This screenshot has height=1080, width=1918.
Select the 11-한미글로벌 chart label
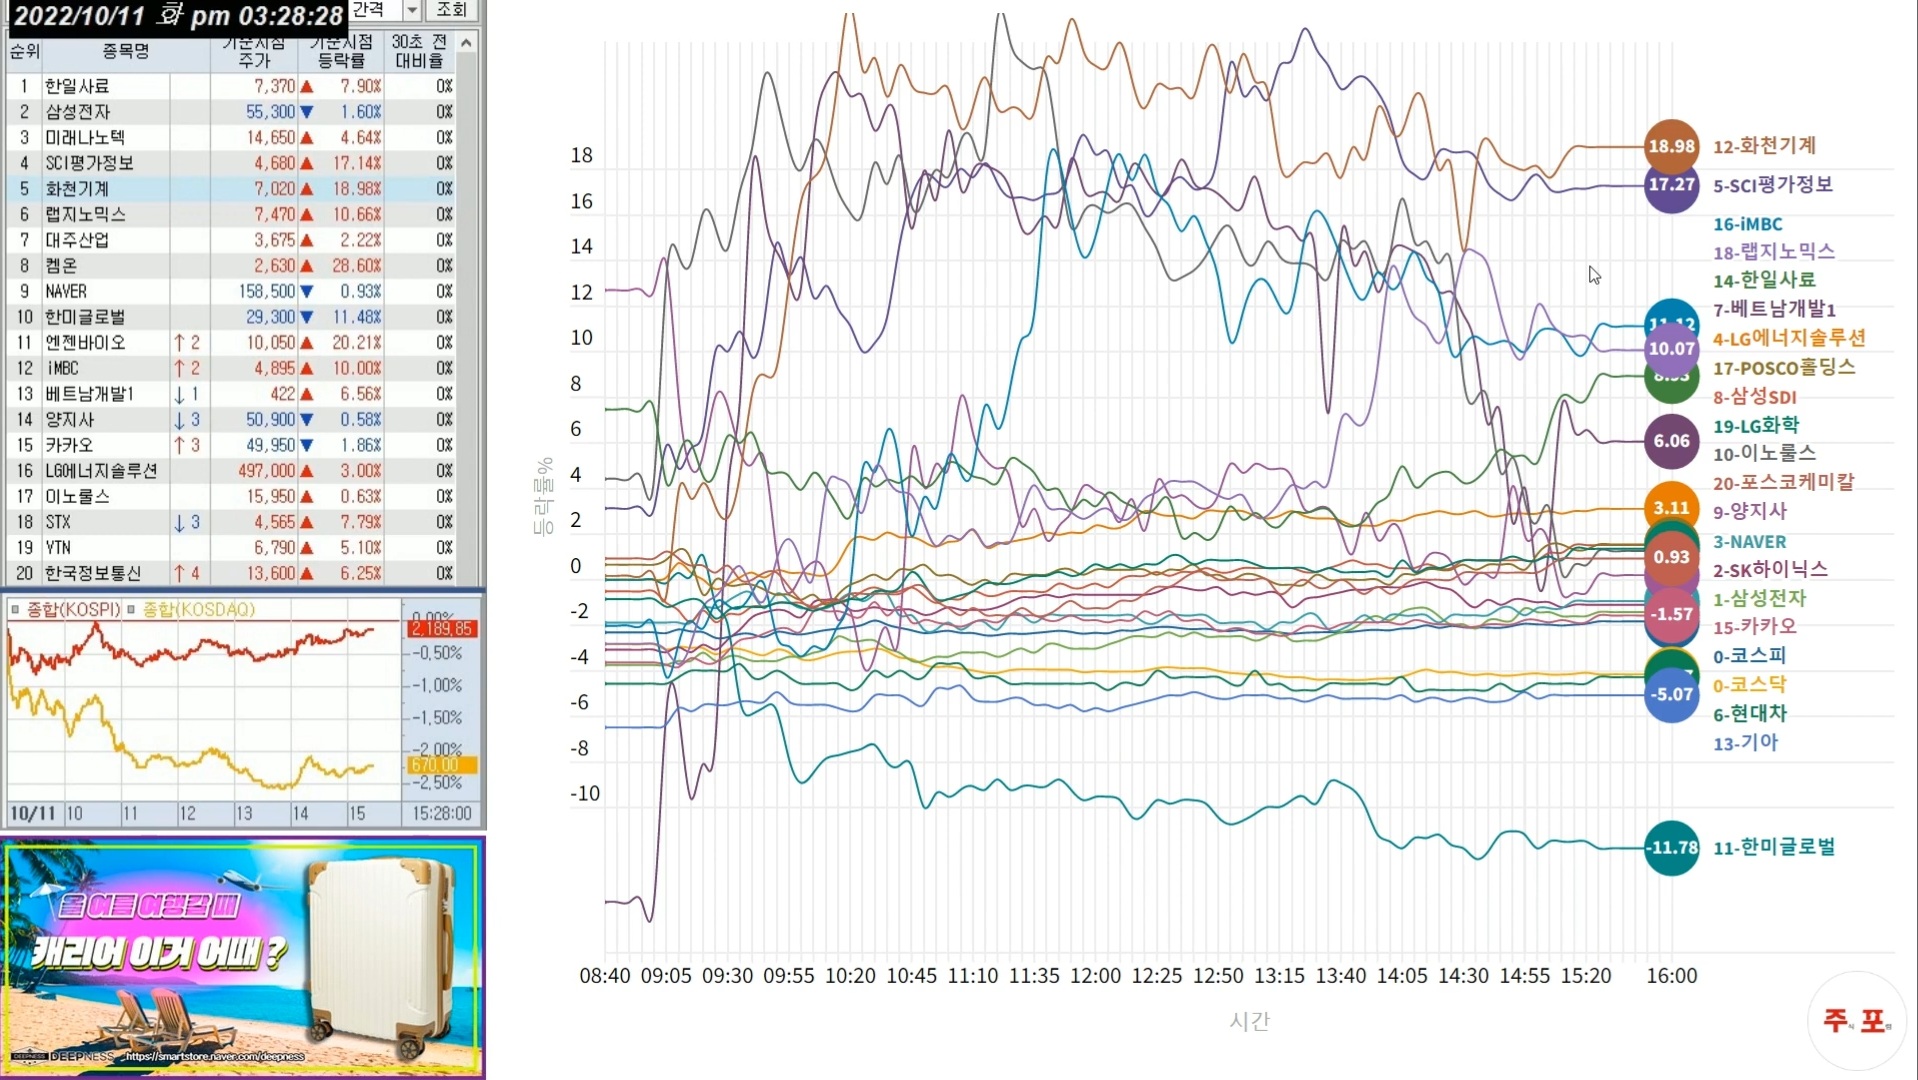click(1774, 848)
